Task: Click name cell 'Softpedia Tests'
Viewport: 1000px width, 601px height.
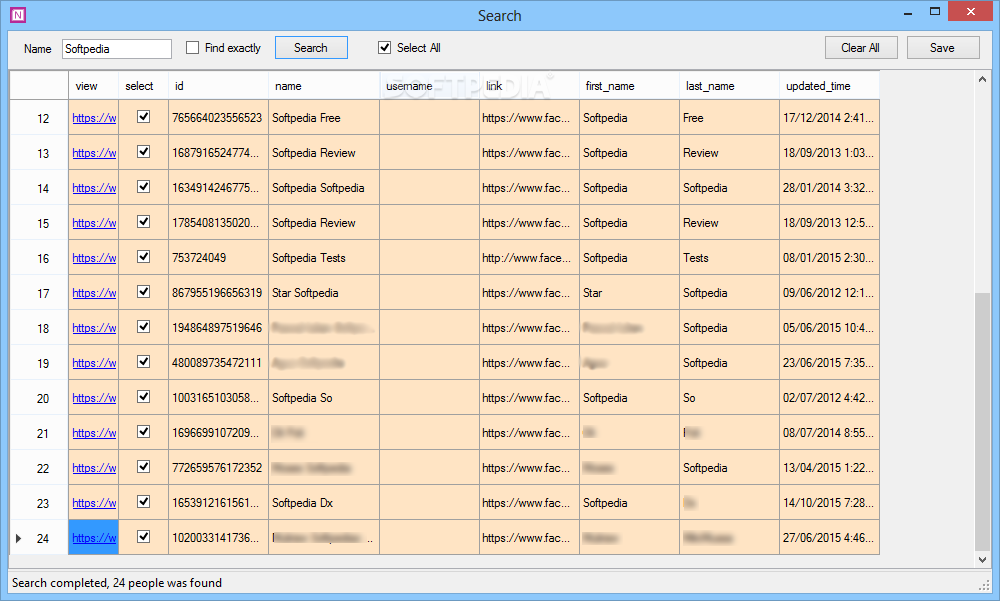Action: point(324,258)
